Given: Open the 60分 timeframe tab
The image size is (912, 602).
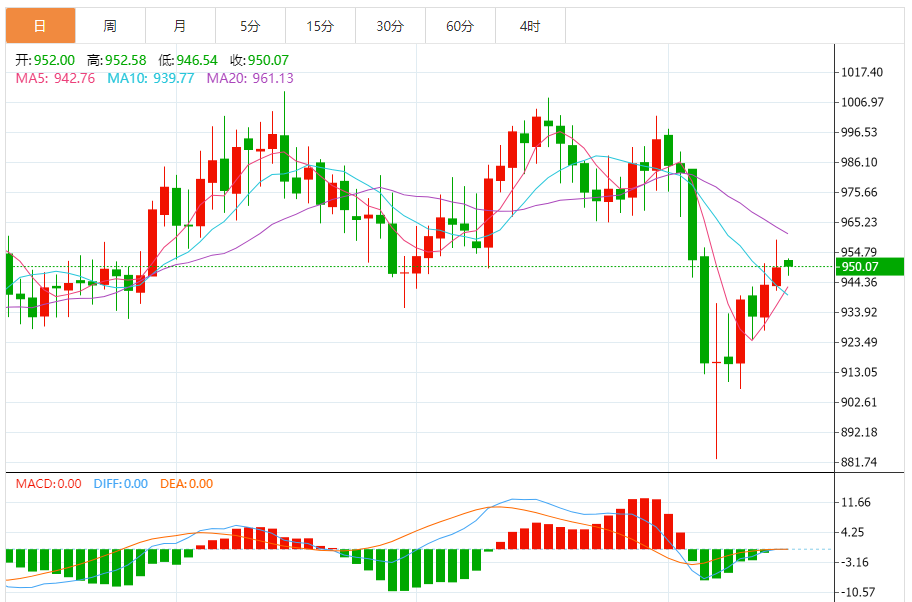Looking at the screenshot, I should 460,26.
